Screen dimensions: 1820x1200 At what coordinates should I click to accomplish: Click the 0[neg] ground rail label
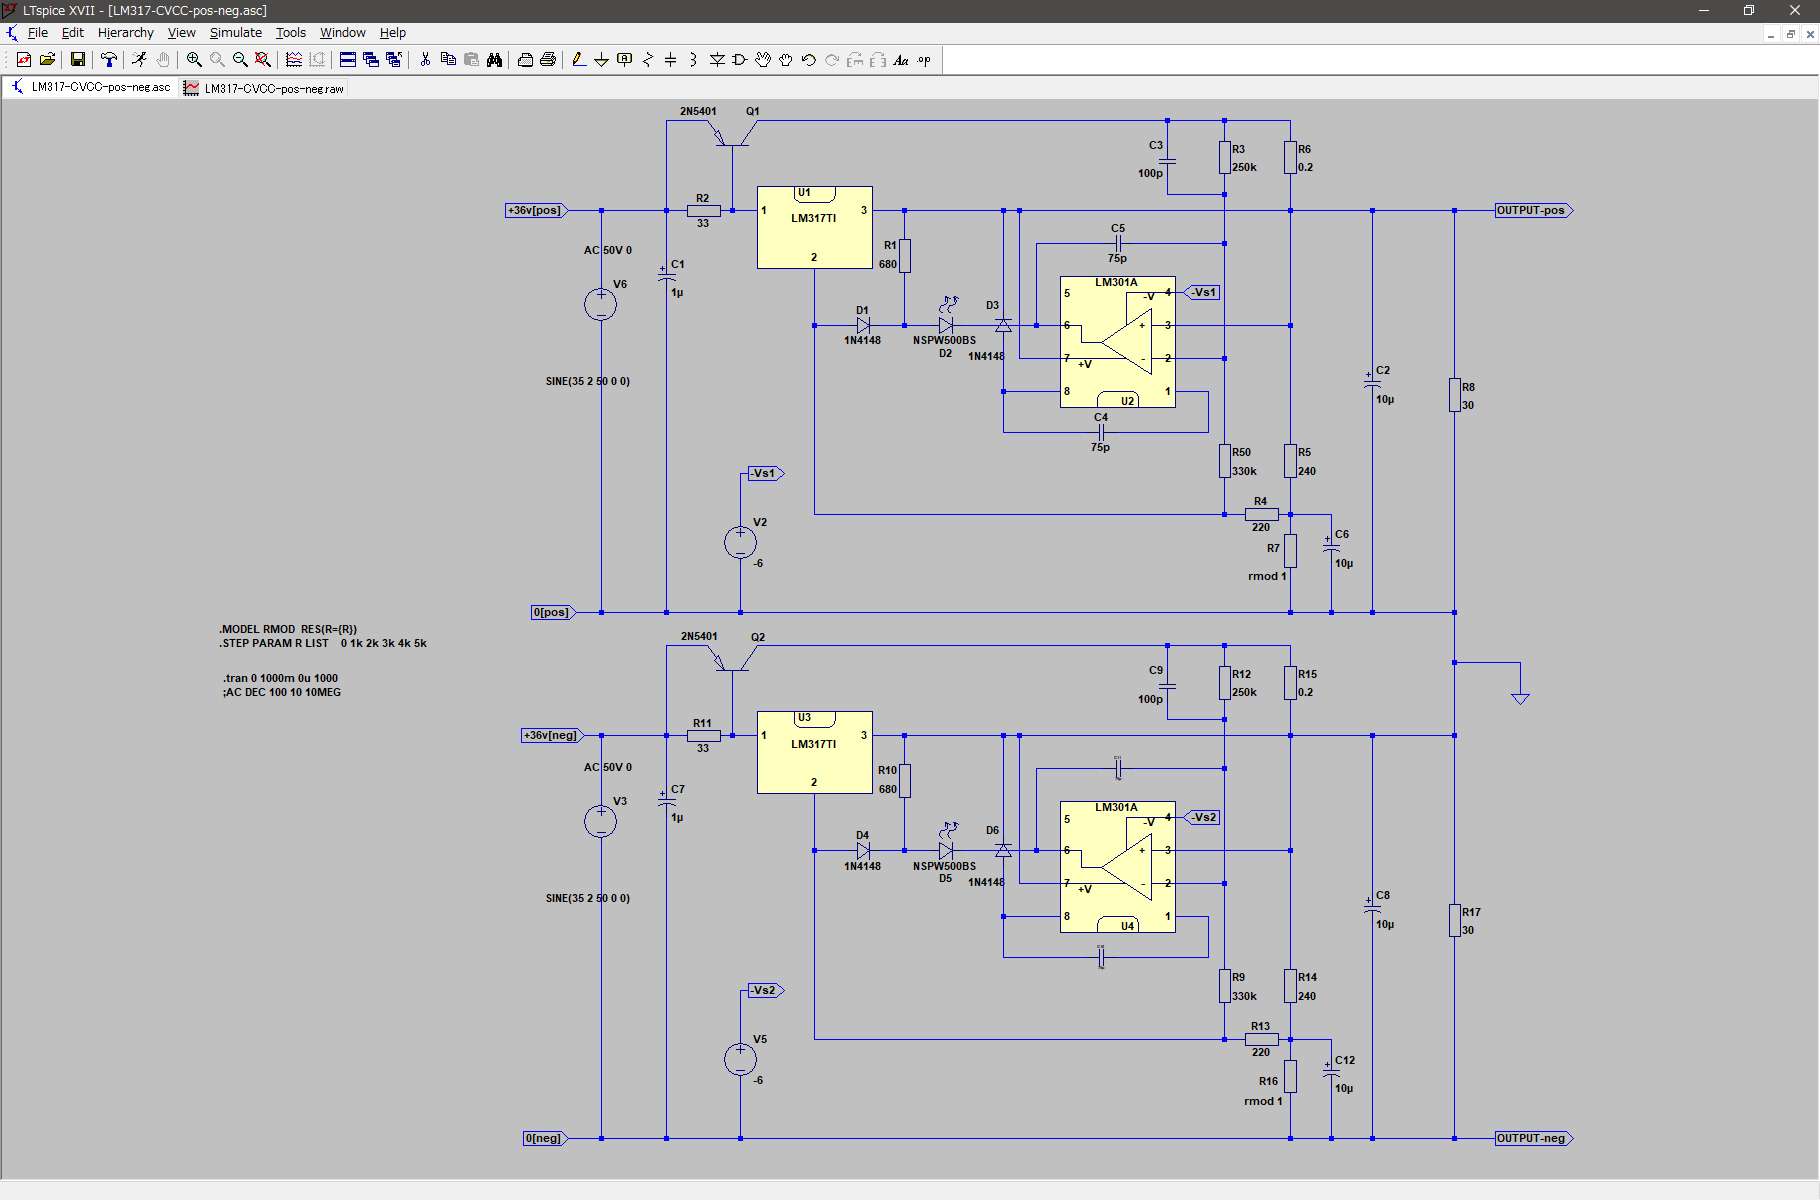click(x=545, y=1138)
